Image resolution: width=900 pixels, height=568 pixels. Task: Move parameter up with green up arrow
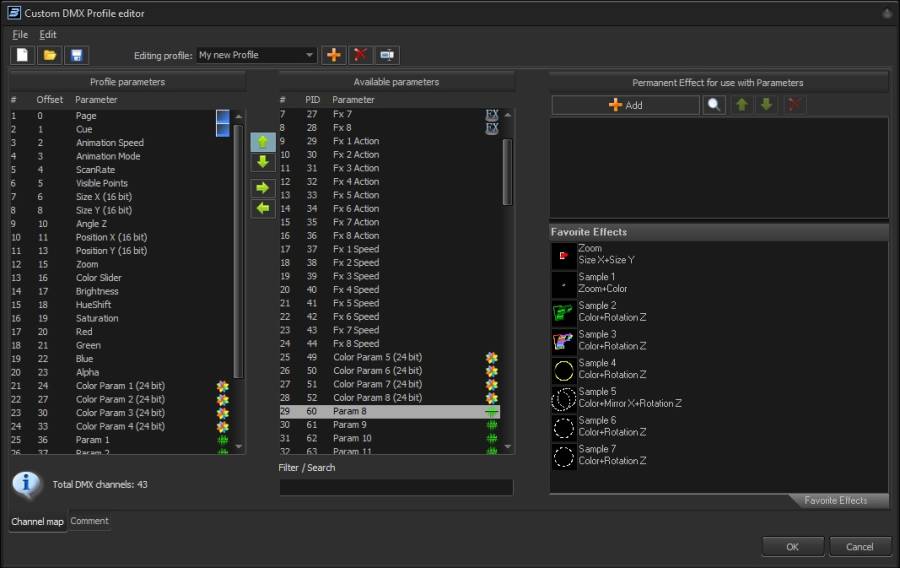pyautogui.click(x=262, y=142)
